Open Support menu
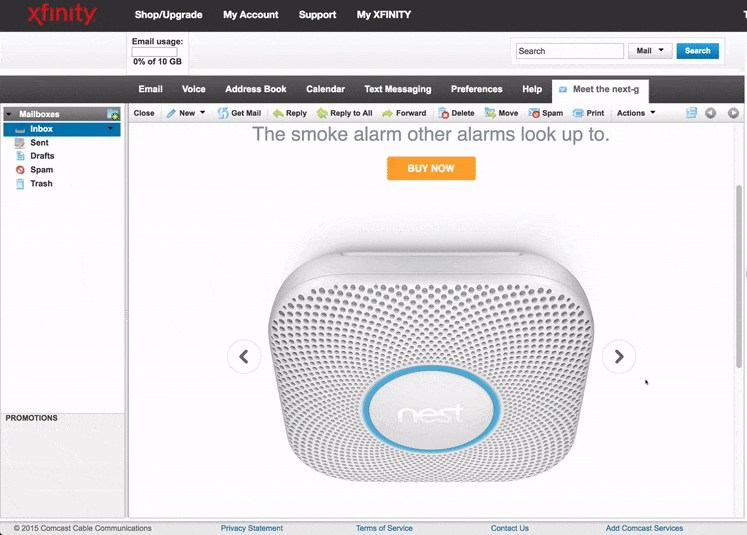The width and height of the screenshot is (747, 535). [317, 15]
